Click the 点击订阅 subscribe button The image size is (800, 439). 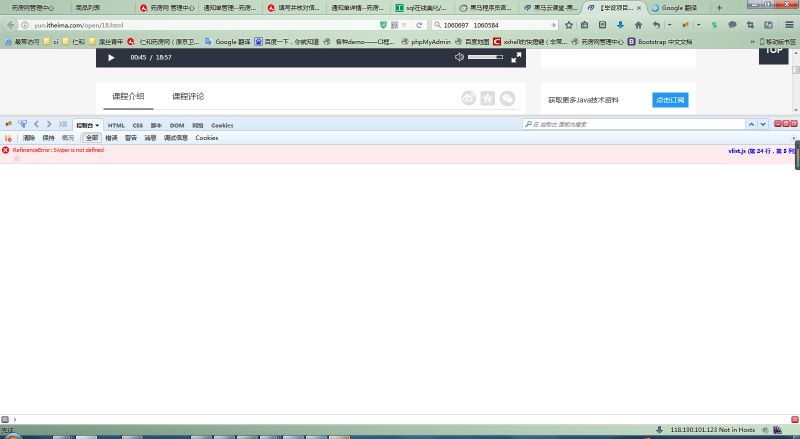670,100
